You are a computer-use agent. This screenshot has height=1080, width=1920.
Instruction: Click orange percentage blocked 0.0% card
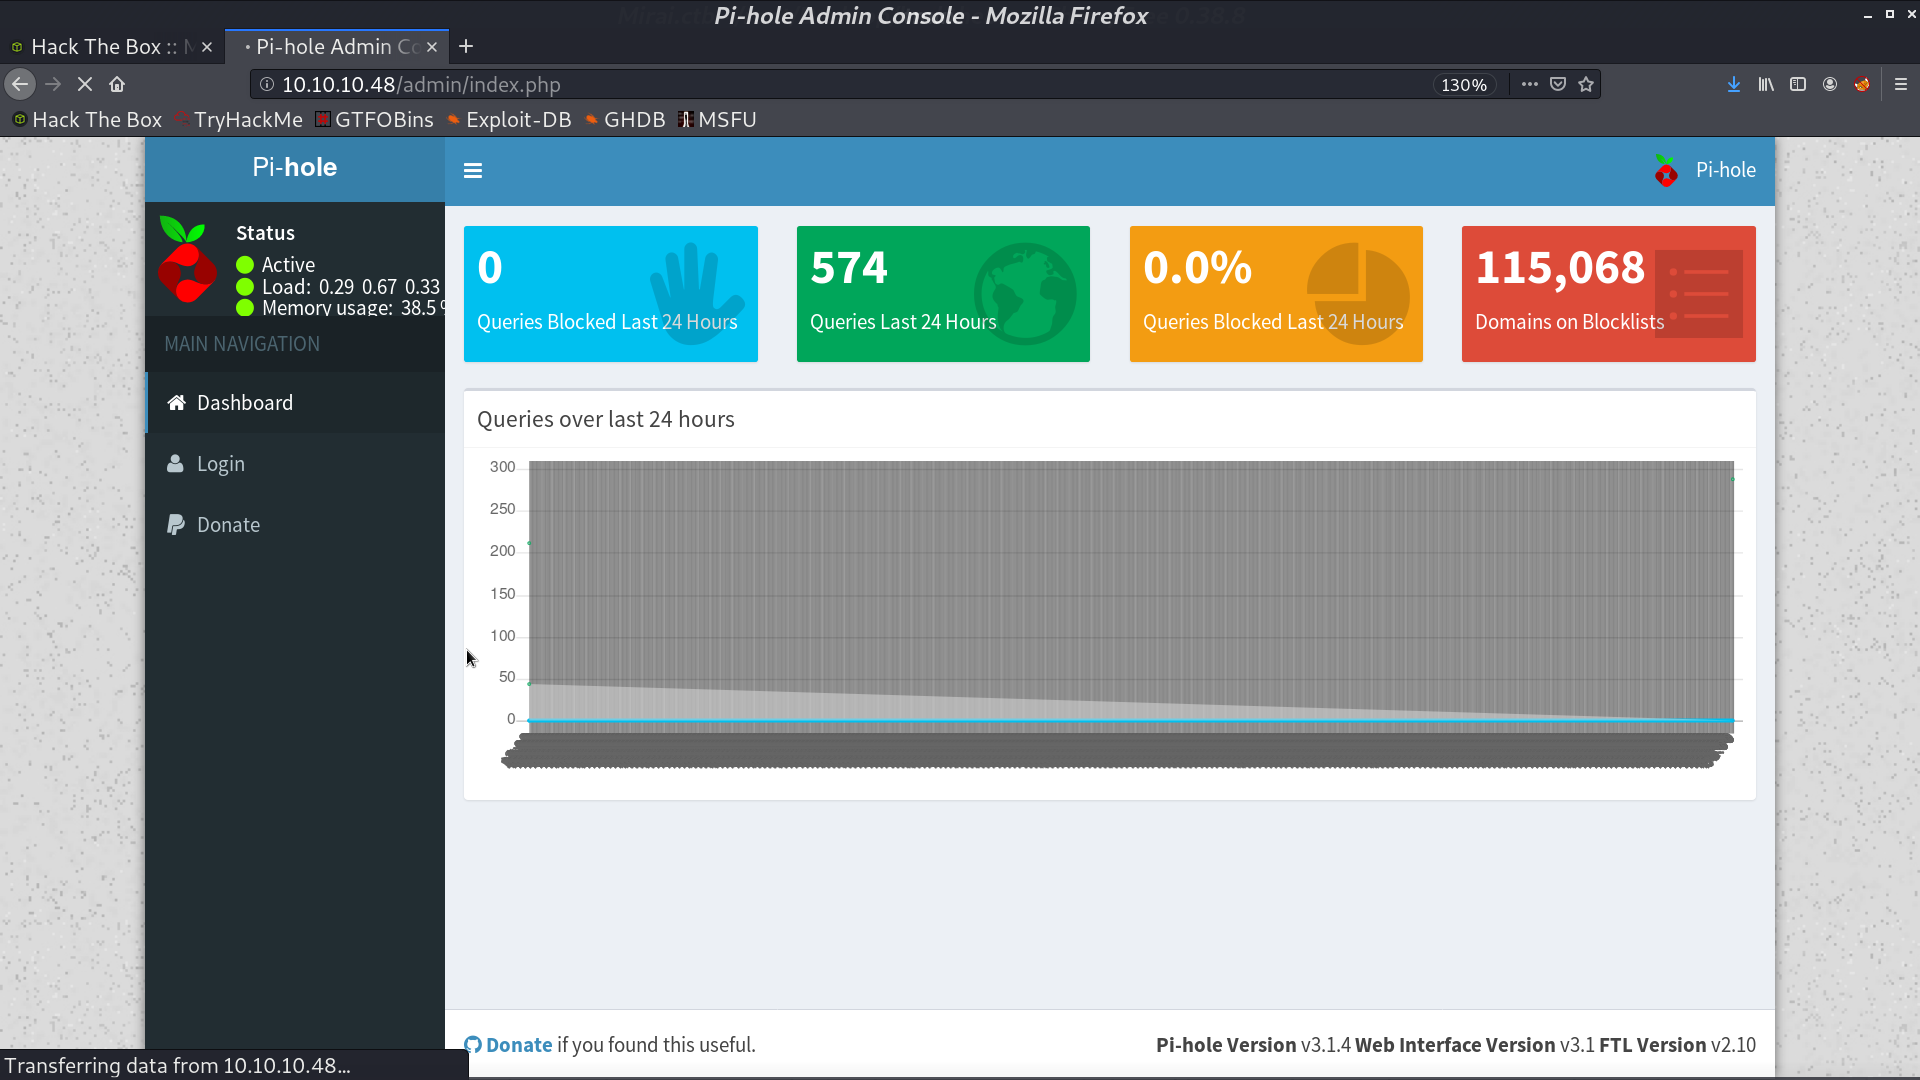click(1276, 294)
